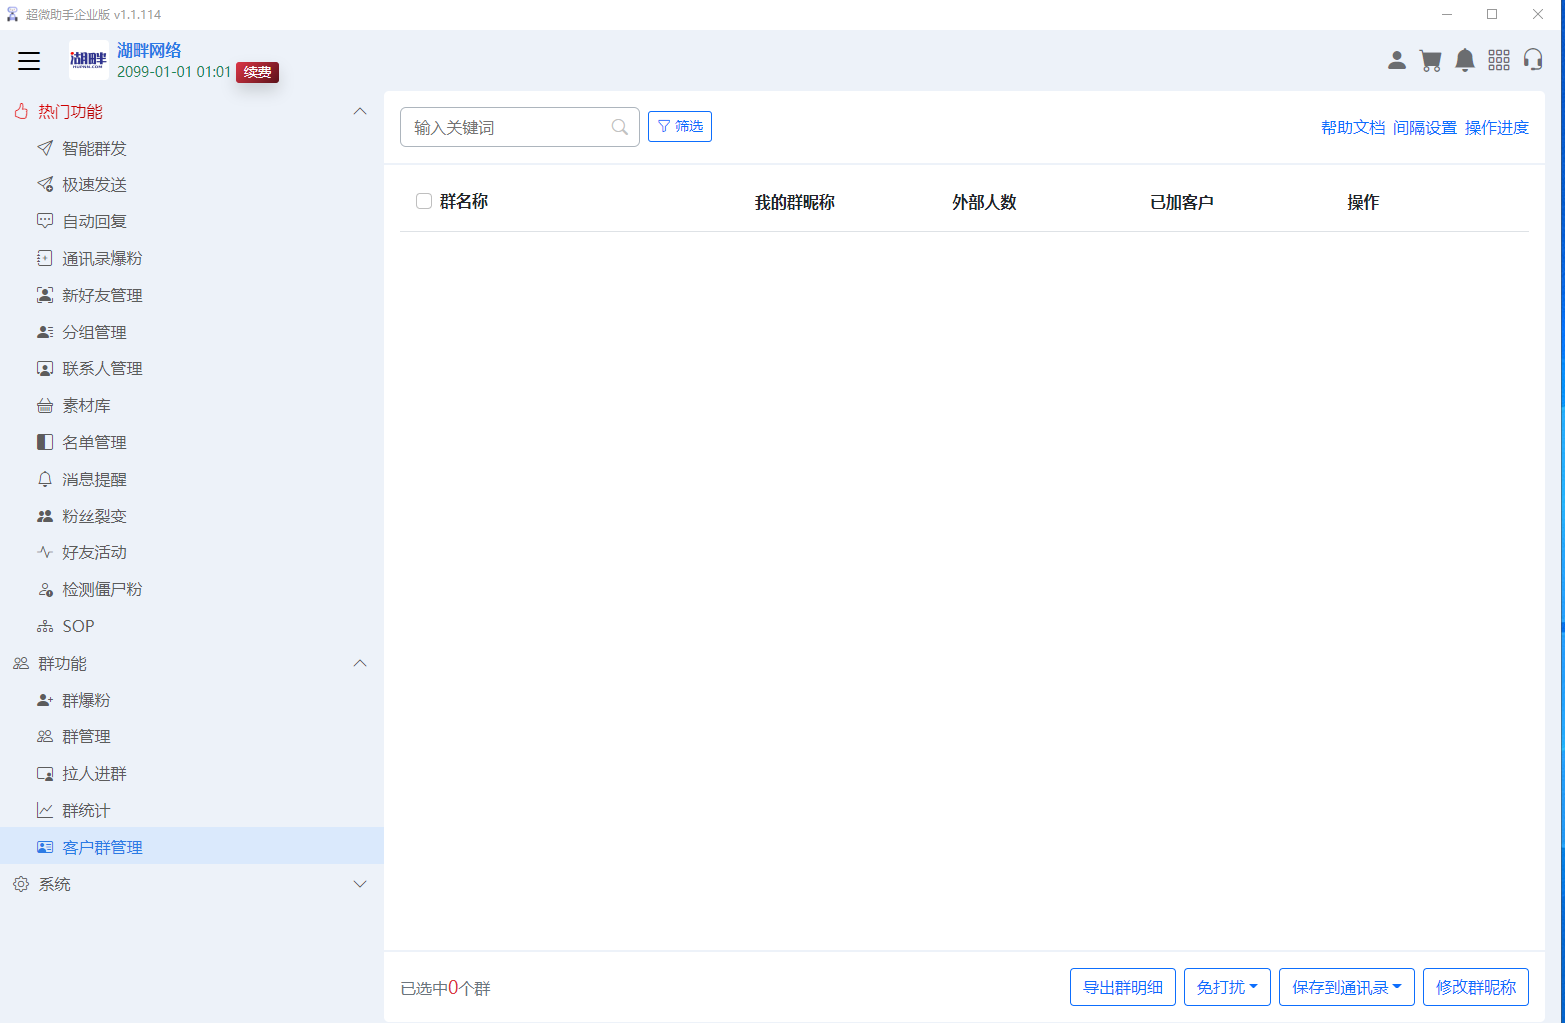Select 自动回复 in the sidebar

click(95, 221)
